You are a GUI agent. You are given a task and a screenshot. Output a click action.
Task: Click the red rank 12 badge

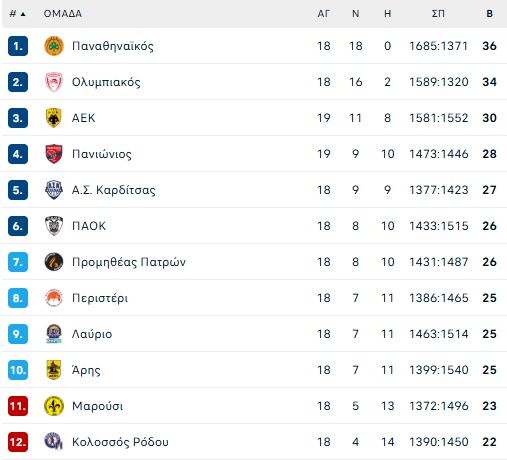click(x=18, y=442)
